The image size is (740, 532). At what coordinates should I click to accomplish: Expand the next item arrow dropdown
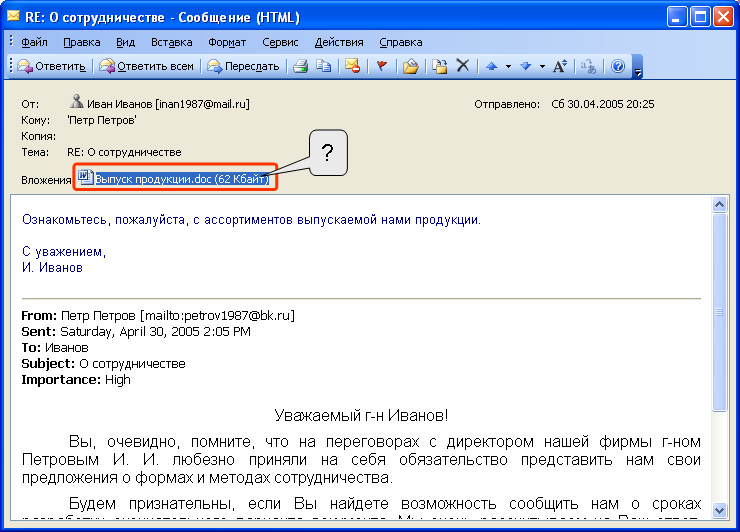click(x=542, y=67)
